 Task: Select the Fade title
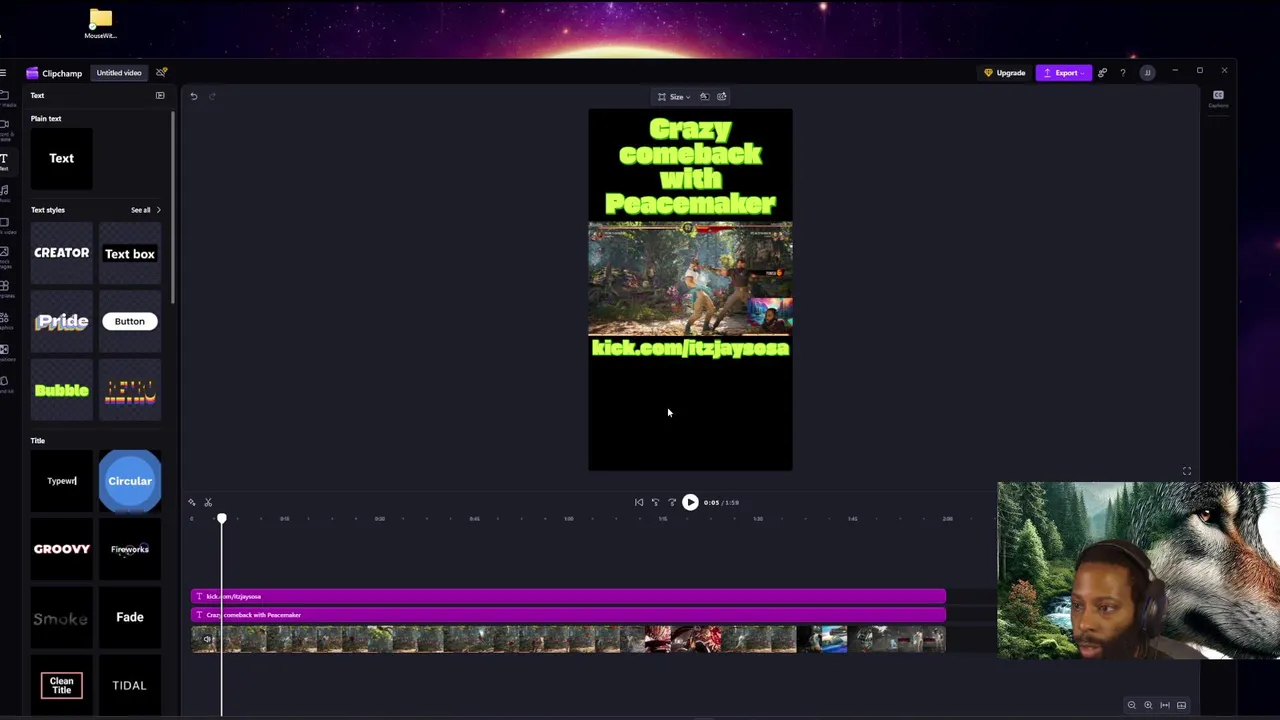tap(130, 617)
